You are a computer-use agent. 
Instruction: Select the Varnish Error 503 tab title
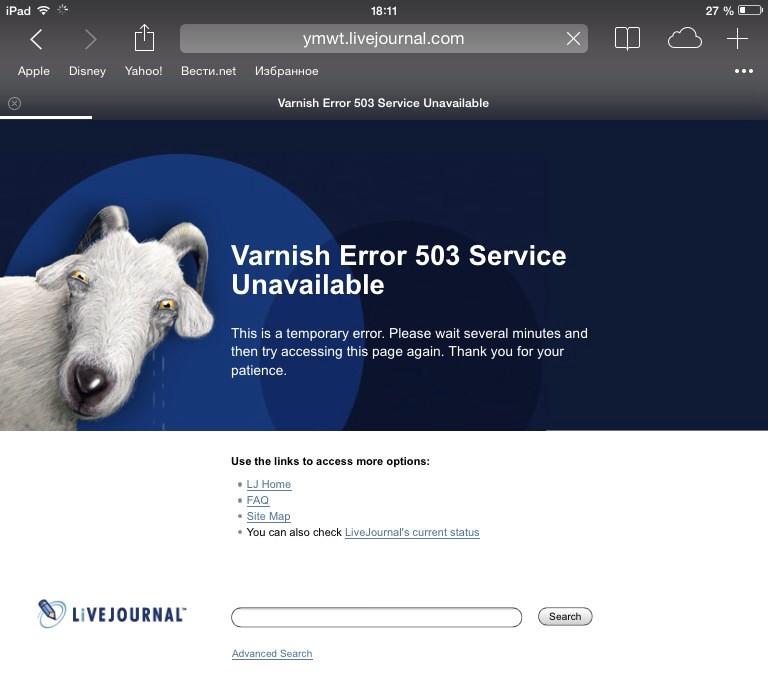click(383, 103)
